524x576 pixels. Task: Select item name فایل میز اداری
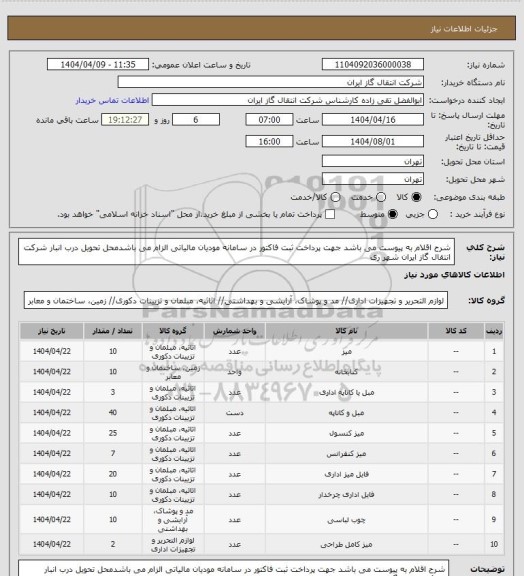346,474
